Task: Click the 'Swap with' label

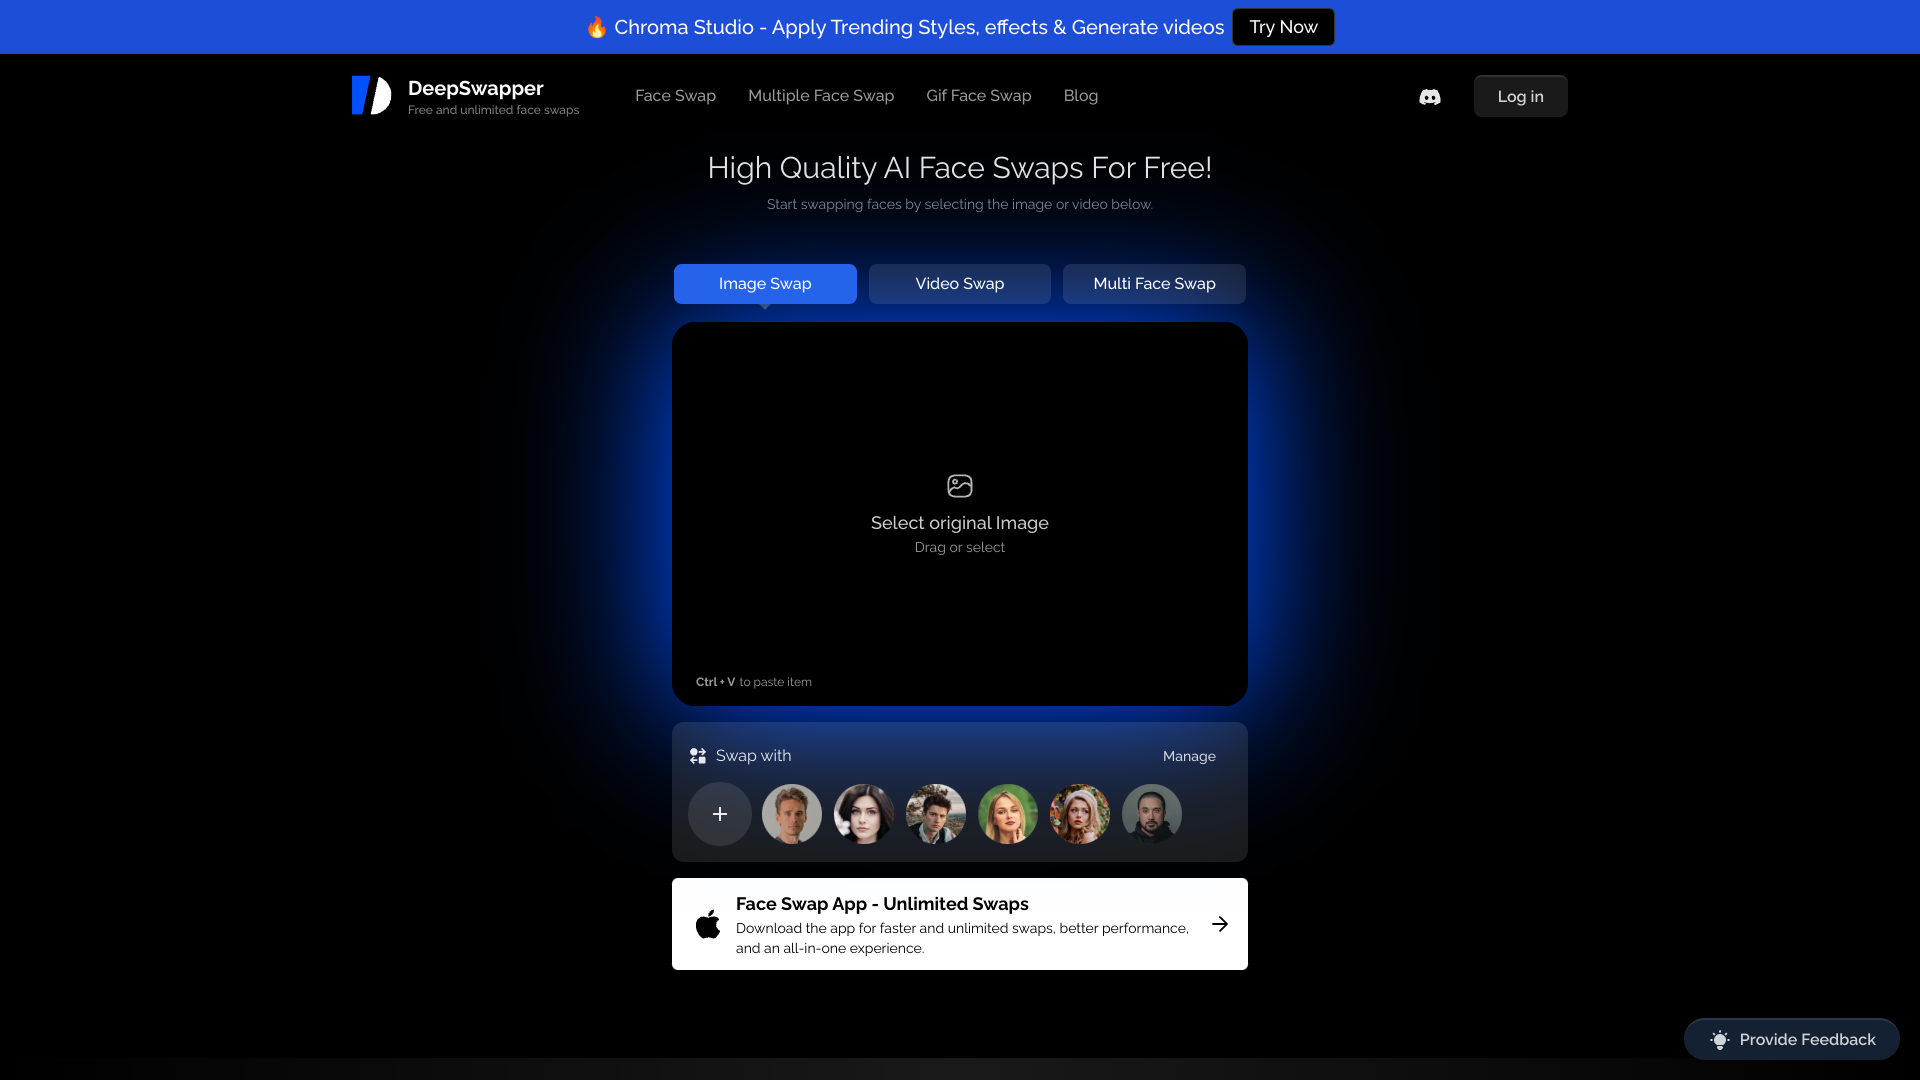Action: (x=754, y=756)
